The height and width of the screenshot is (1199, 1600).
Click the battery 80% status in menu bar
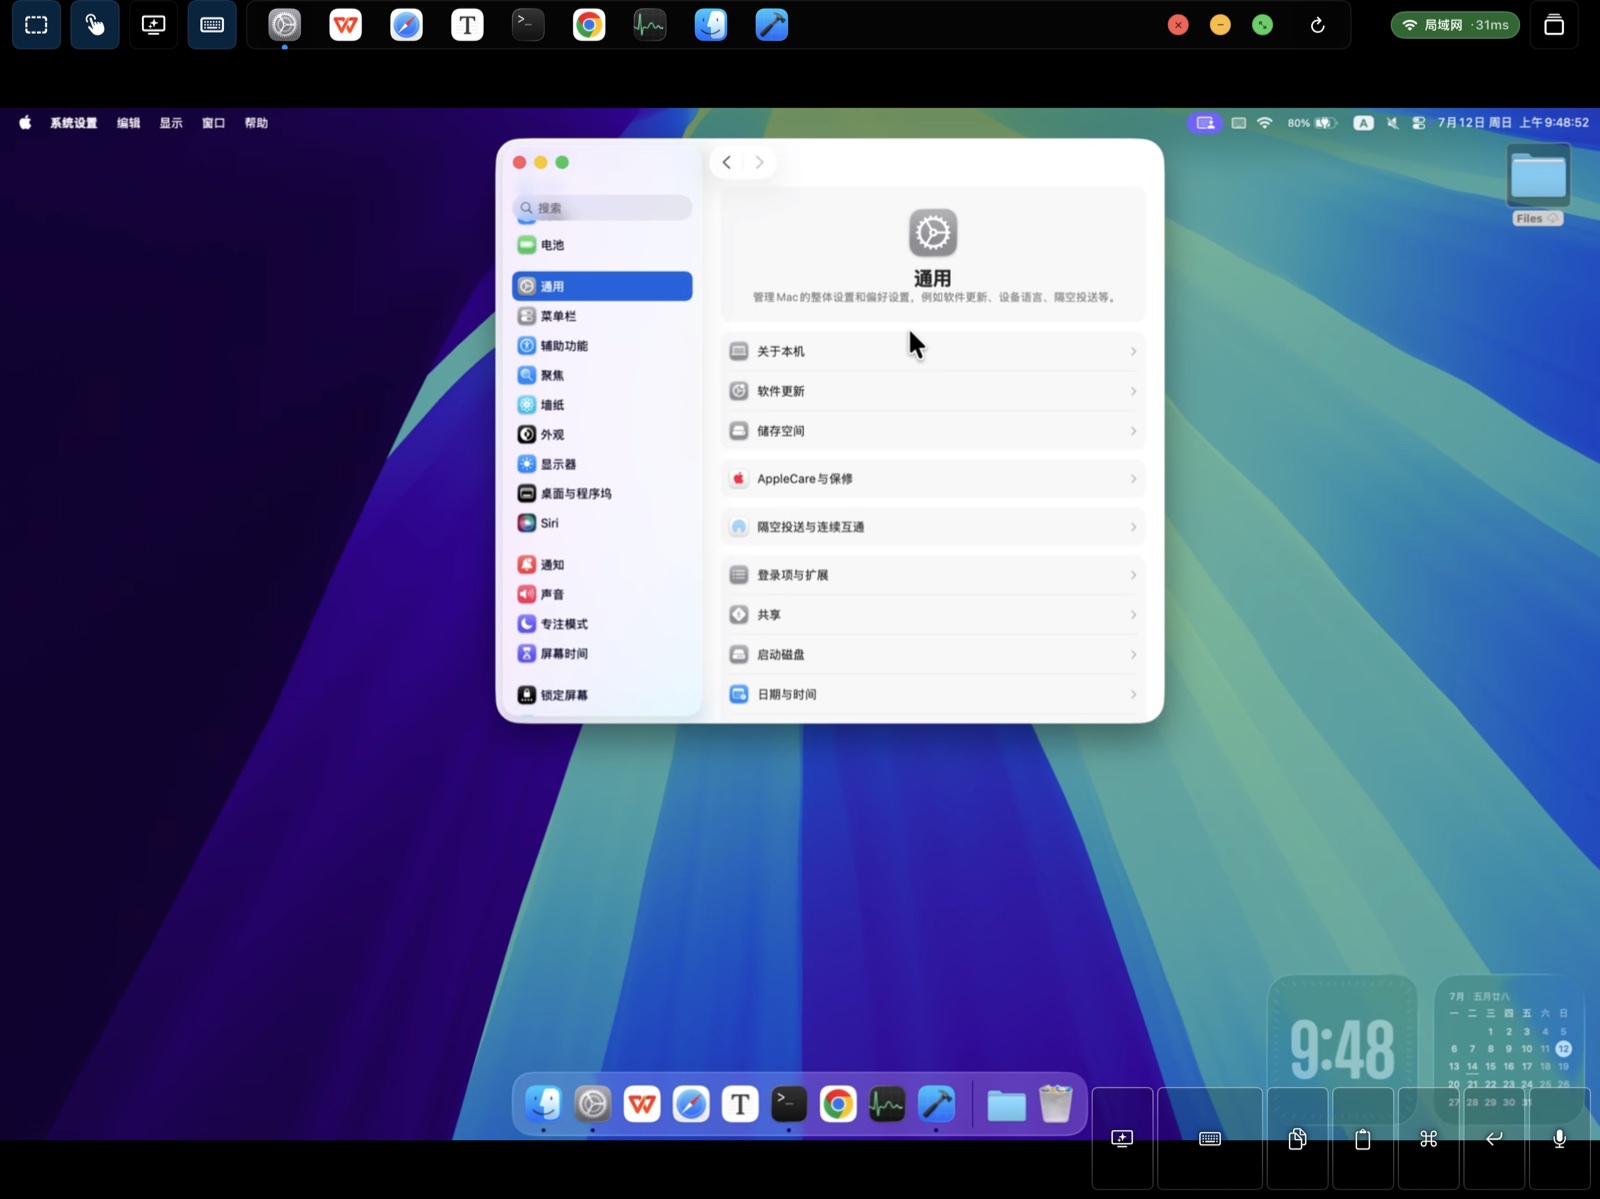click(x=1312, y=123)
